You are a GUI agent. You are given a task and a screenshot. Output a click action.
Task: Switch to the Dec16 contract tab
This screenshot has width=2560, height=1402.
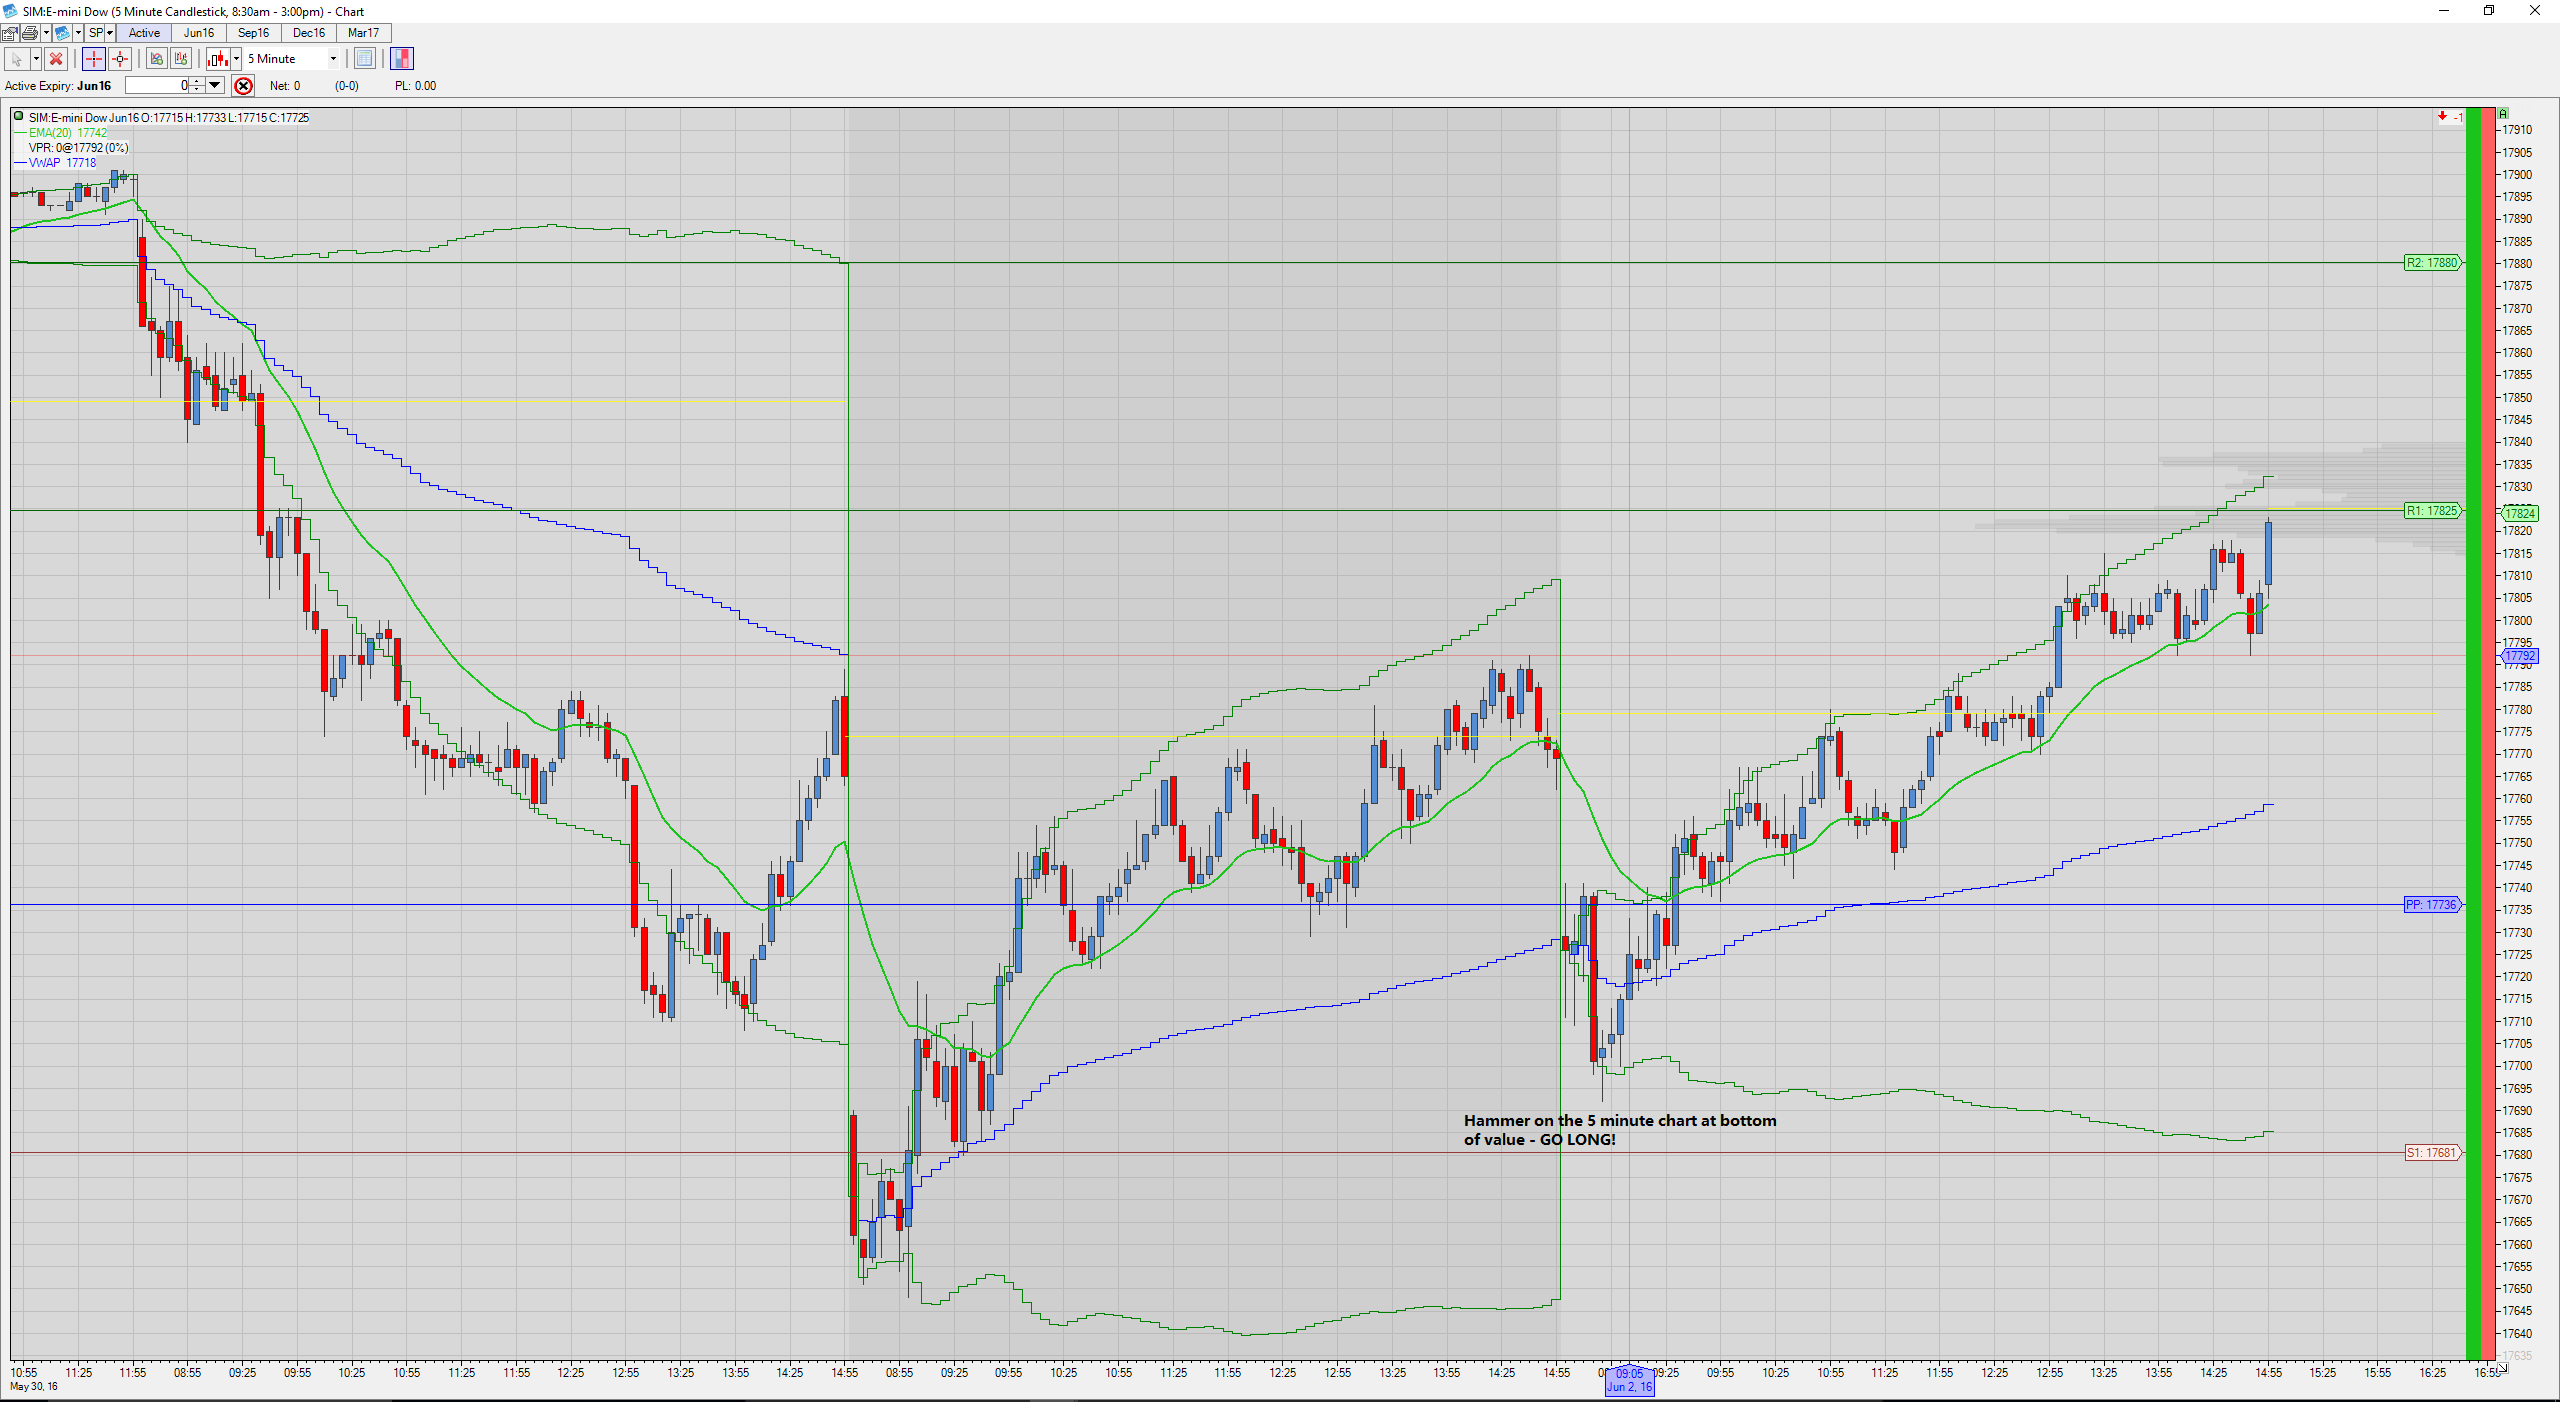click(309, 33)
